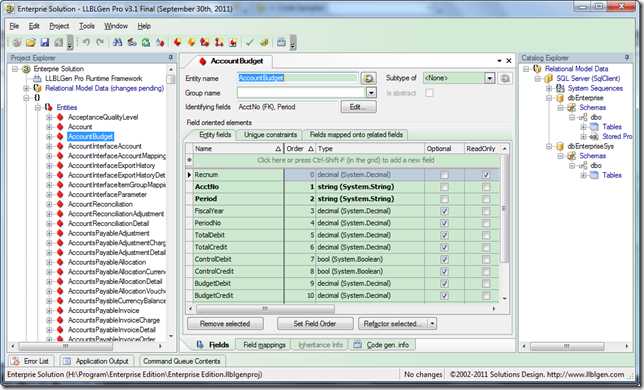
Task: Click the Redo toolbar icon
Action: coord(100,42)
